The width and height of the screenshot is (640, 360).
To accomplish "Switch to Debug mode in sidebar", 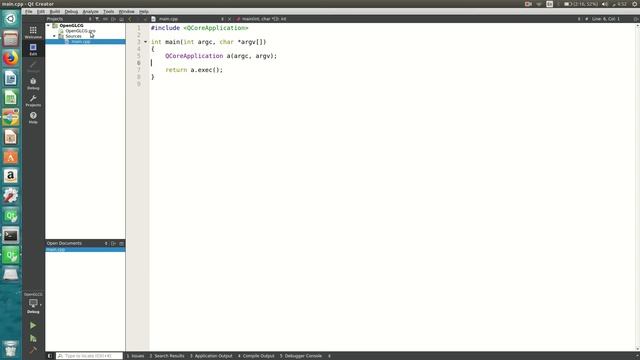I will (33, 84).
